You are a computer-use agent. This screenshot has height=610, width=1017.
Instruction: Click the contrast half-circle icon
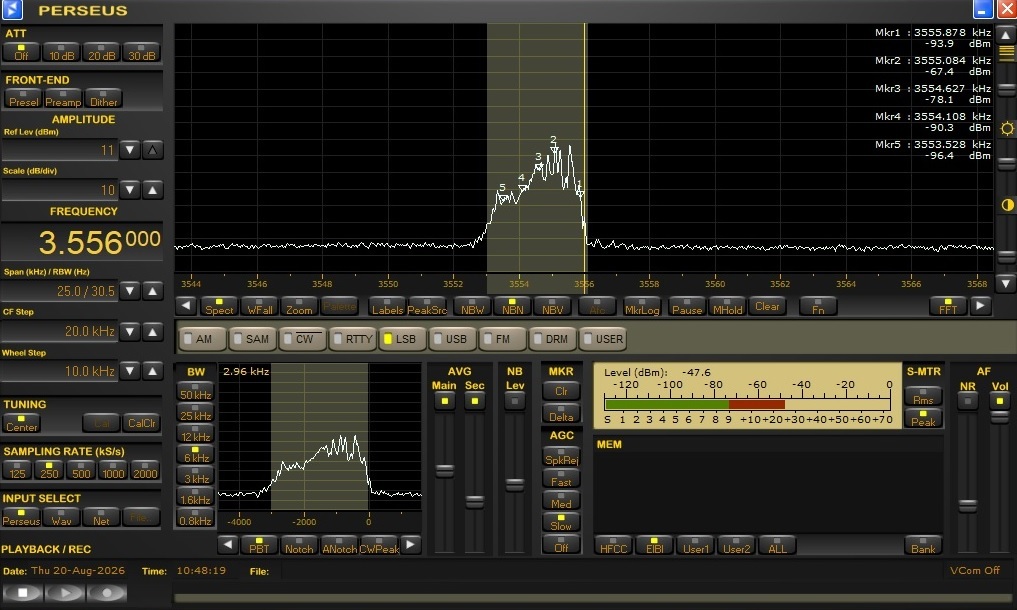[x=1007, y=205]
